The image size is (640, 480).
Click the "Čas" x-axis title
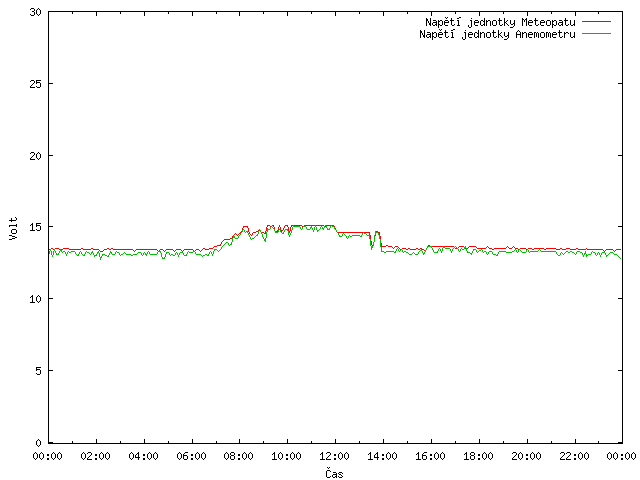pyautogui.click(x=334, y=473)
